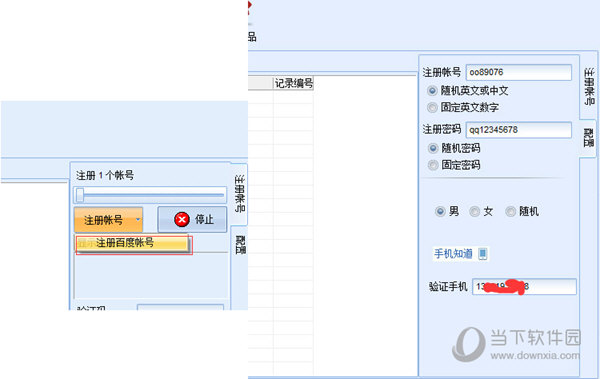The image size is (600, 379).
Task: Choose 男 gender radio button
Action: pyautogui.click(x=440, y=211)
